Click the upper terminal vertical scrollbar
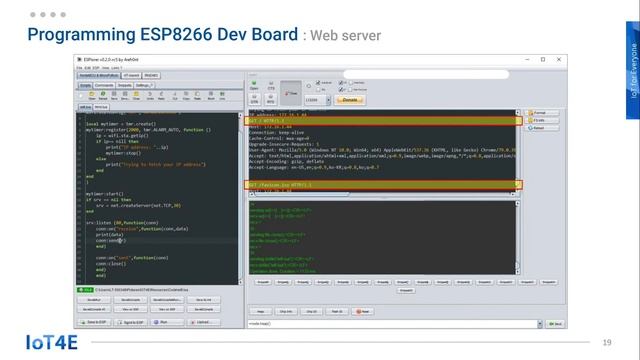The image size is (640, 360). click(518, 151)
